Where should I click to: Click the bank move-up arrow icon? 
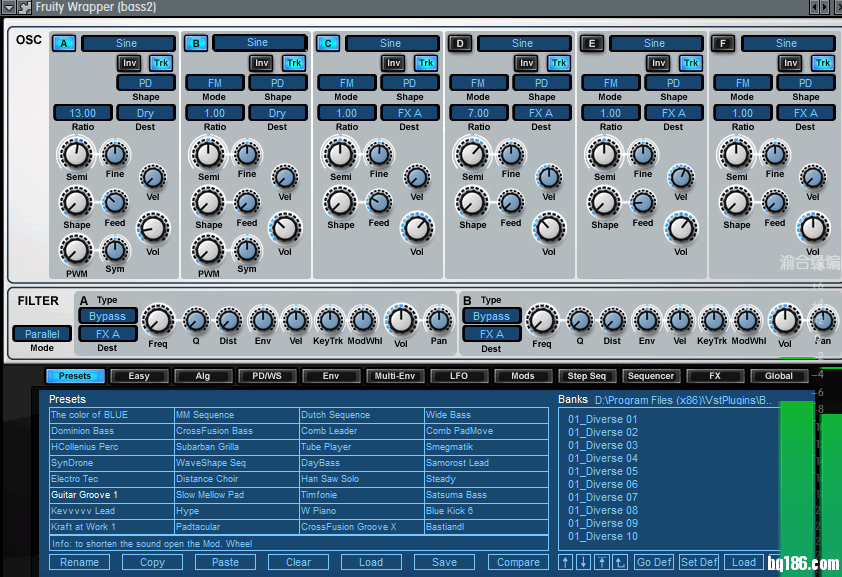coord(566,562)
